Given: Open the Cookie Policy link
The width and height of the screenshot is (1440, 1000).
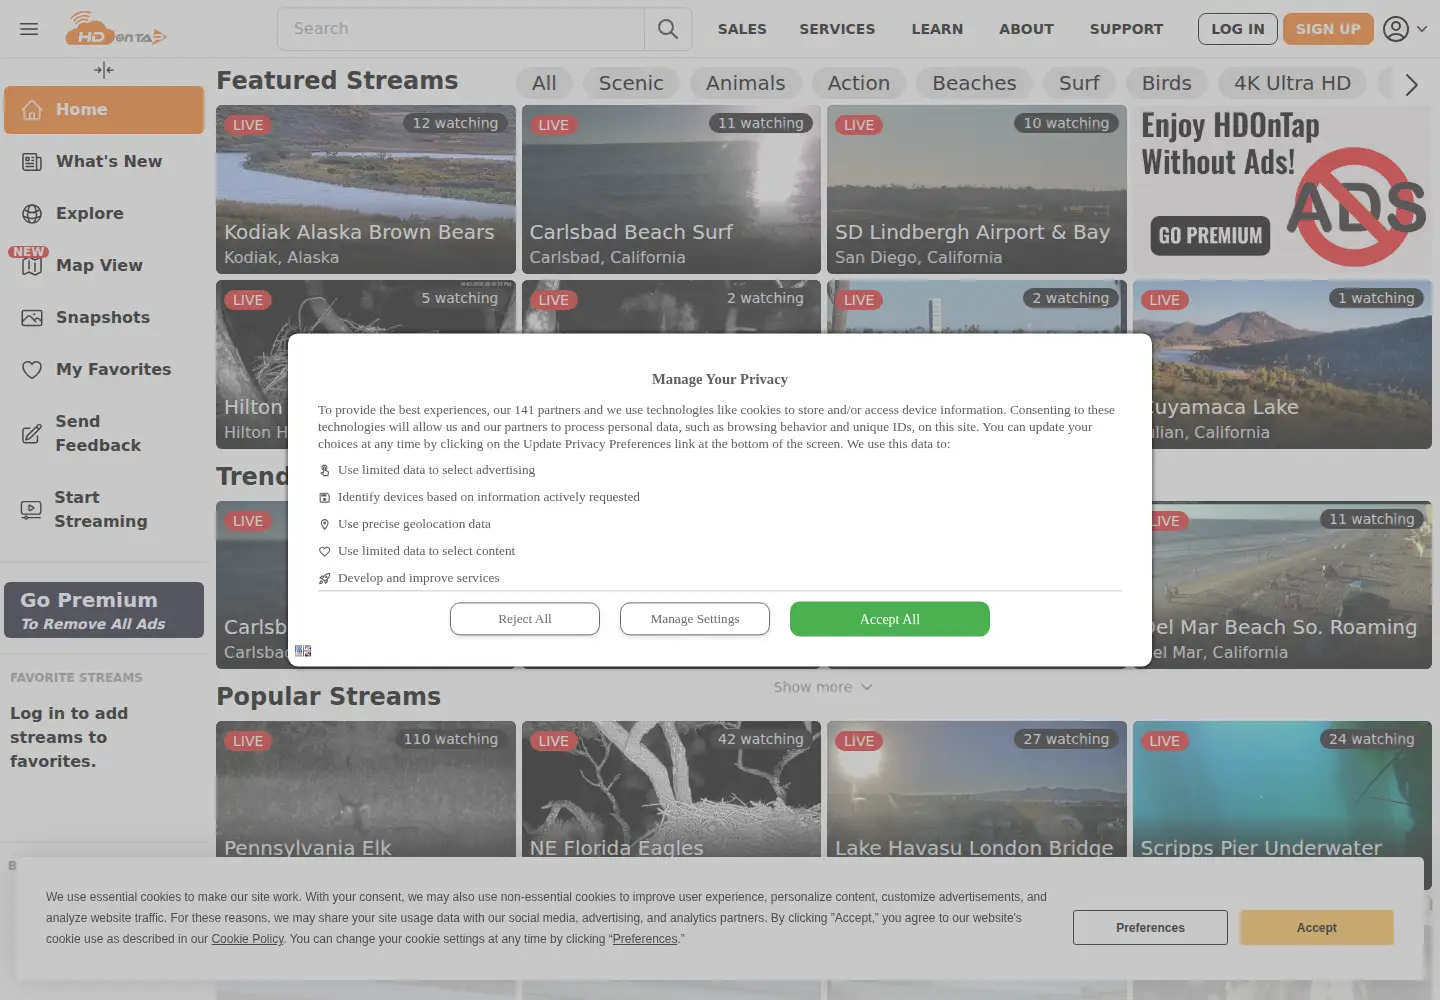Looking at the screenshot, I should (248, 939).
